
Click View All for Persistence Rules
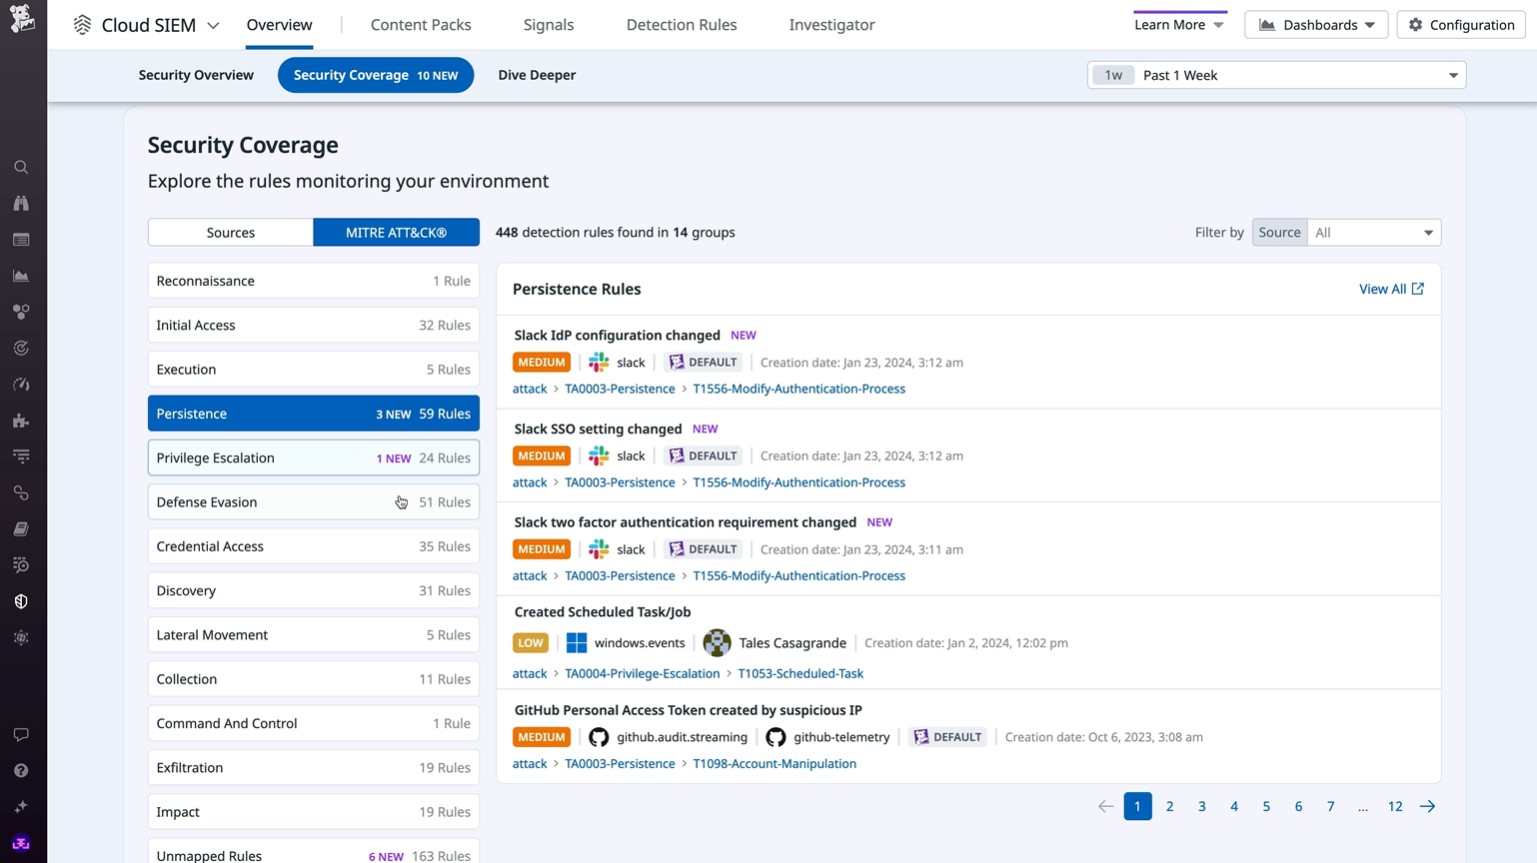coord(1391,289)
